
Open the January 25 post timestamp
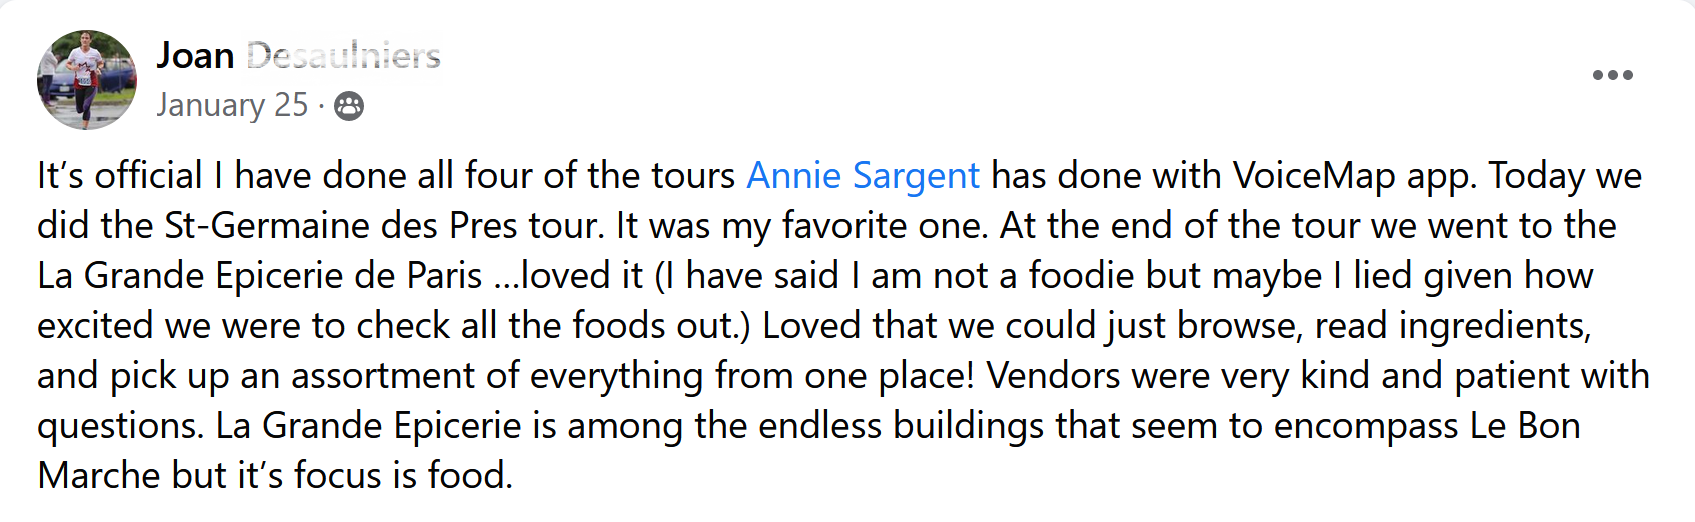[x=232, y=105]
